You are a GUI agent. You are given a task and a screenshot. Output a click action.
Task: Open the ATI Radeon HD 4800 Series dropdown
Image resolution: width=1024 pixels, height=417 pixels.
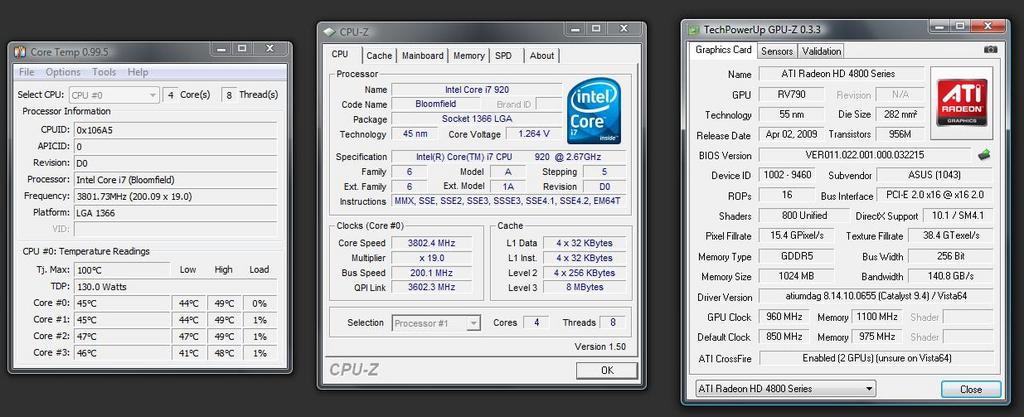[786, 389]
